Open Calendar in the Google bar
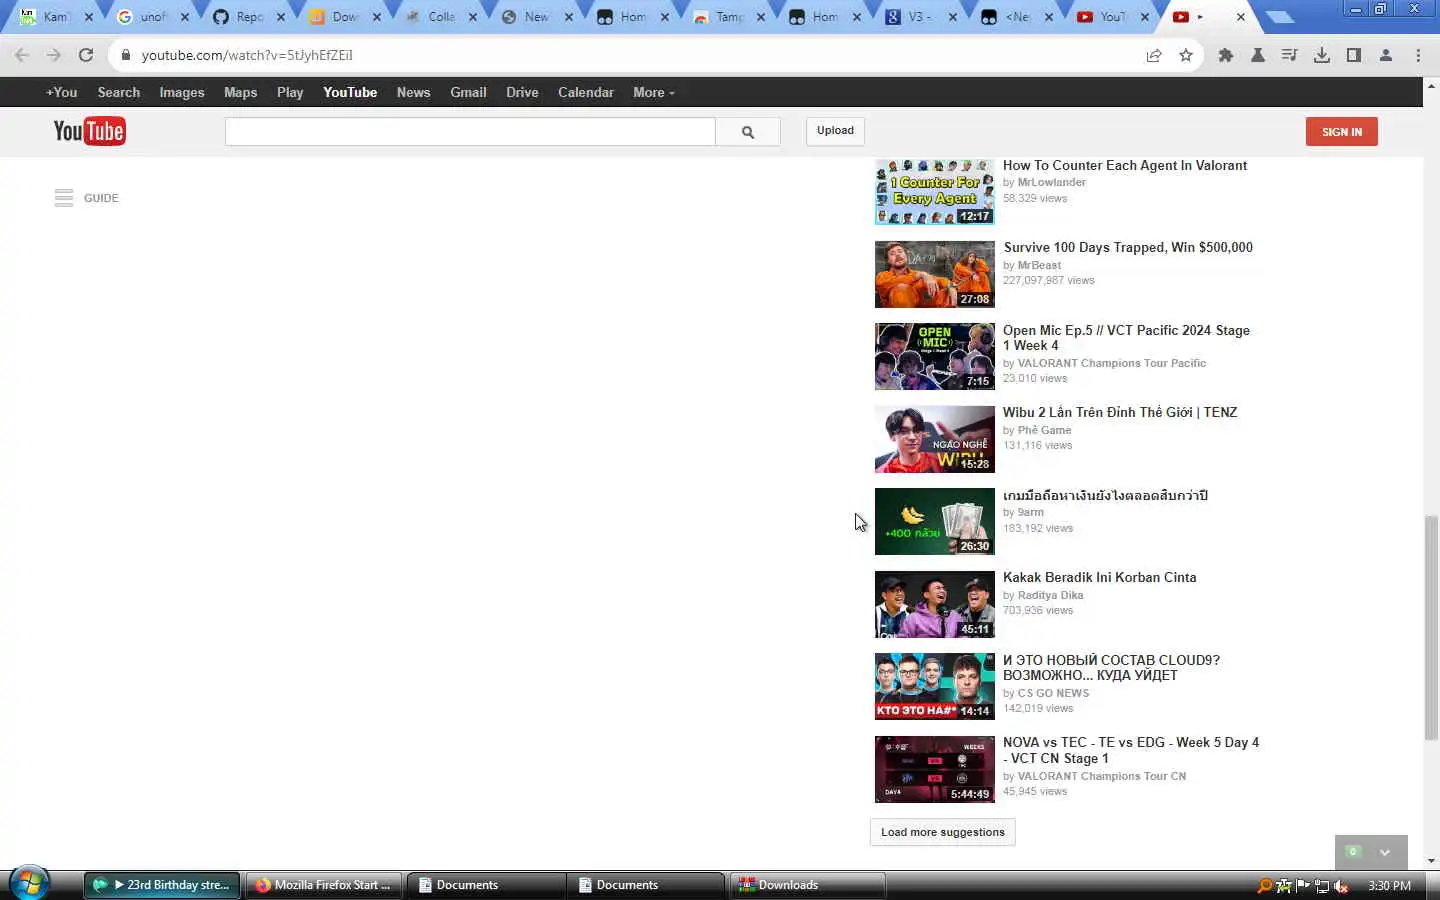Screen dimensions: 1440x900 586,92
